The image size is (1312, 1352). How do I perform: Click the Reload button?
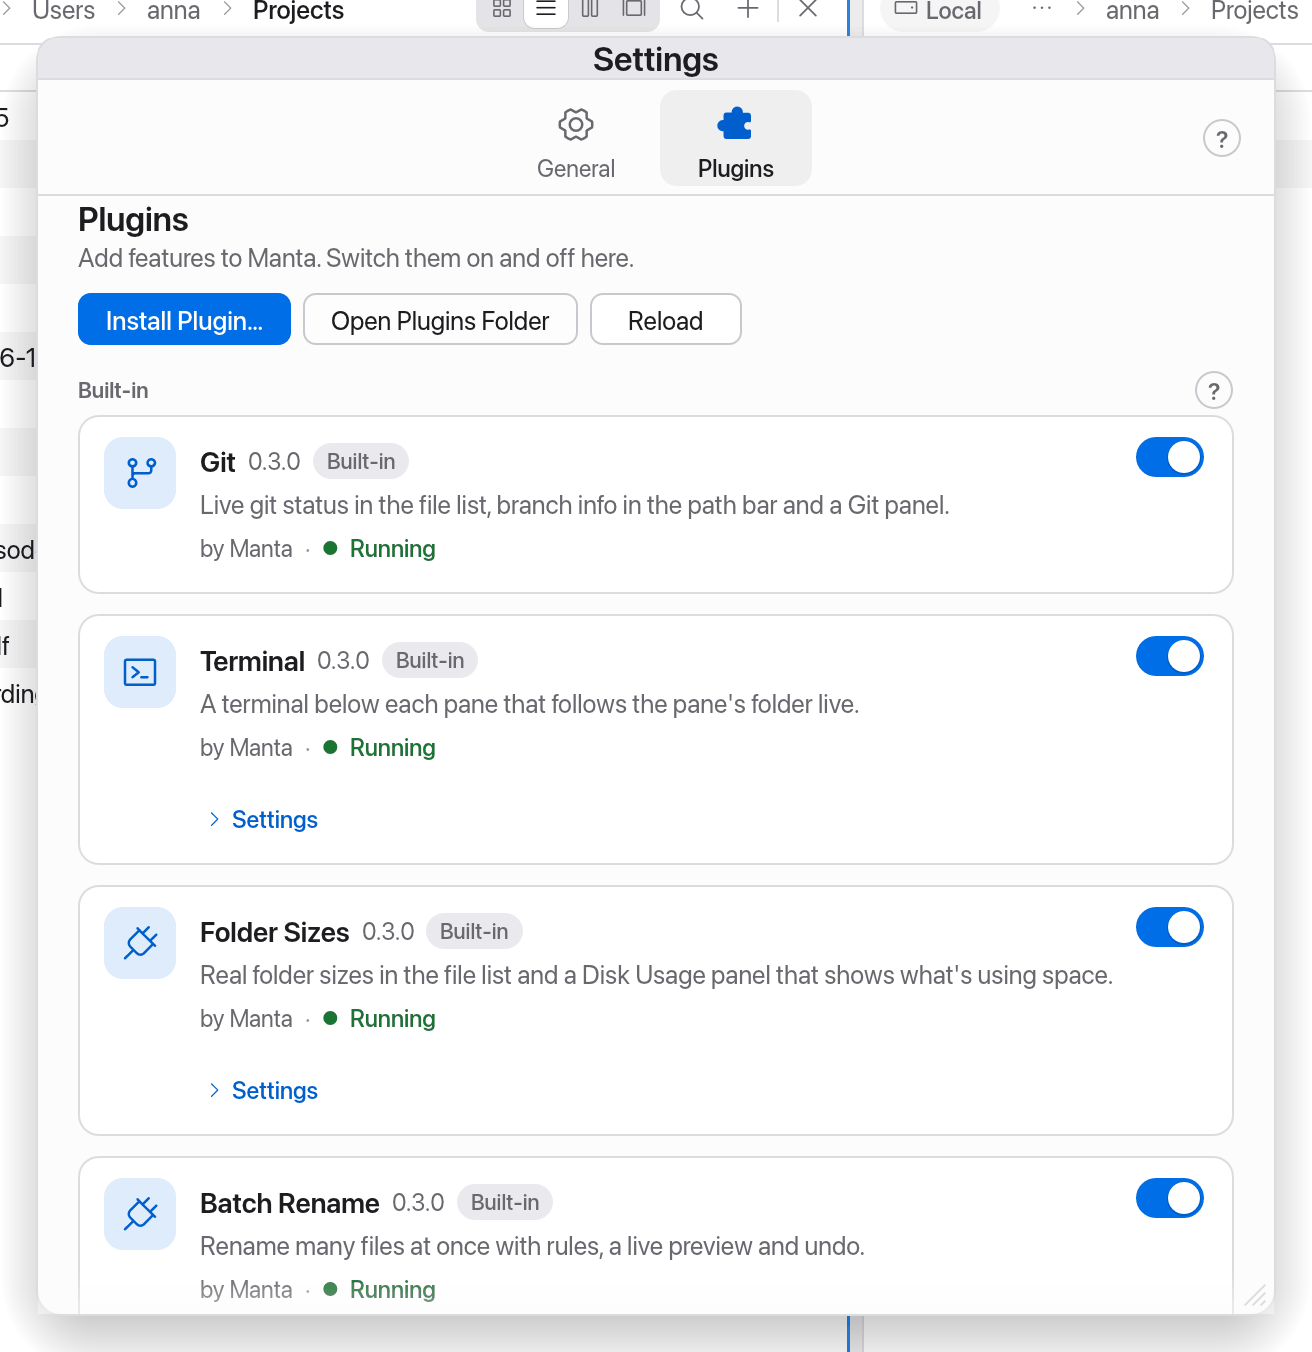pyautogui.click(x=666, y=319)
